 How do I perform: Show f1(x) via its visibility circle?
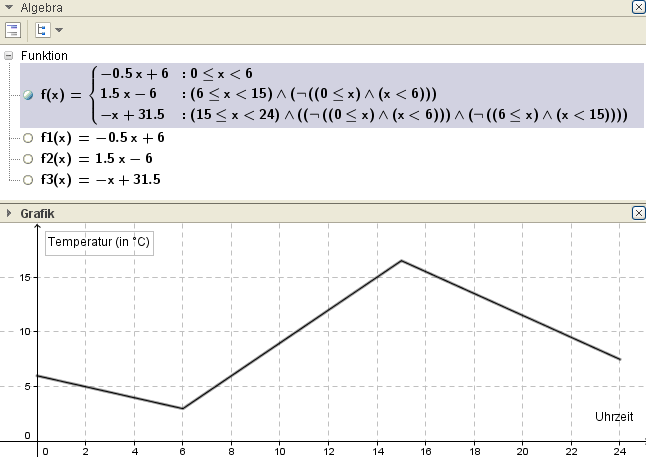pos(28,138)
